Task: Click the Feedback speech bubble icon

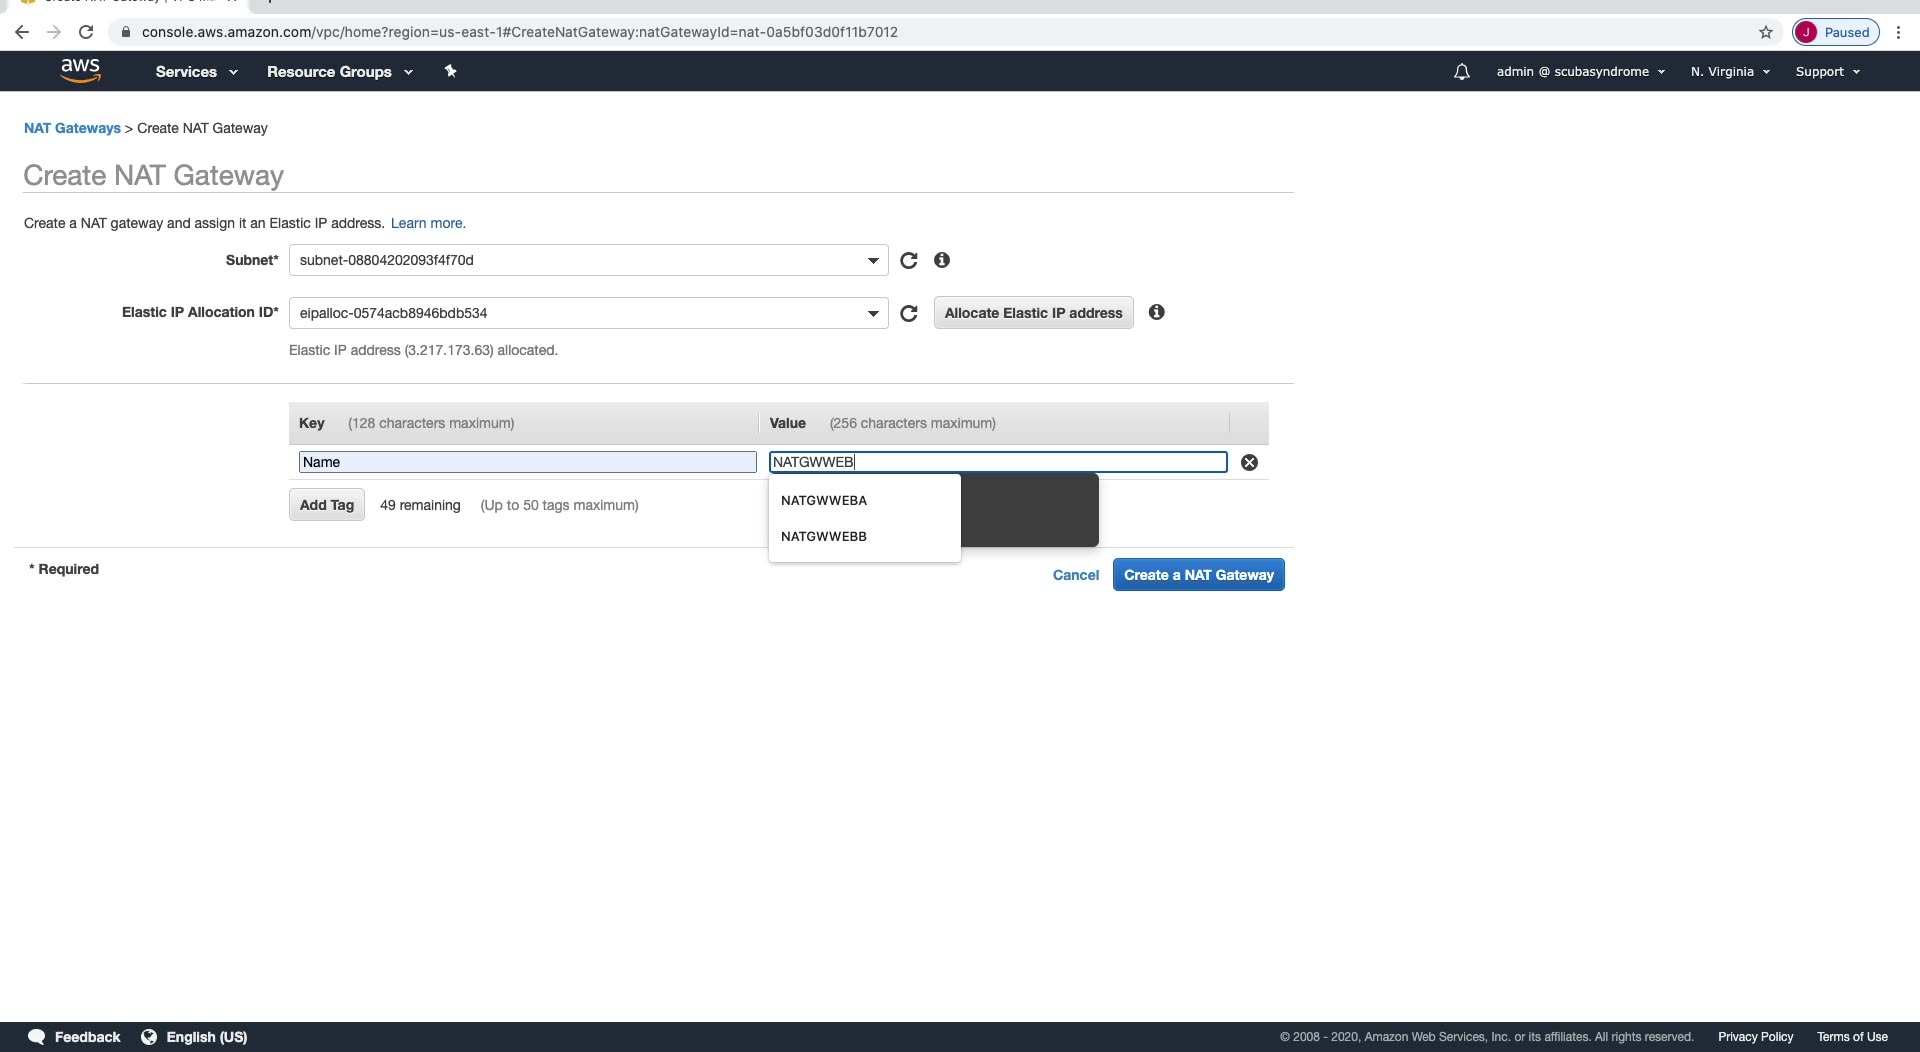Action: [x=36, y=1037]
